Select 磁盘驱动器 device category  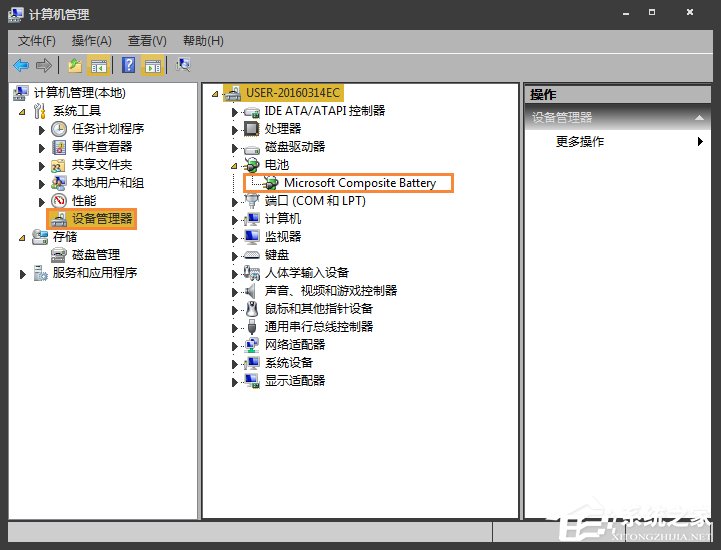295,147
